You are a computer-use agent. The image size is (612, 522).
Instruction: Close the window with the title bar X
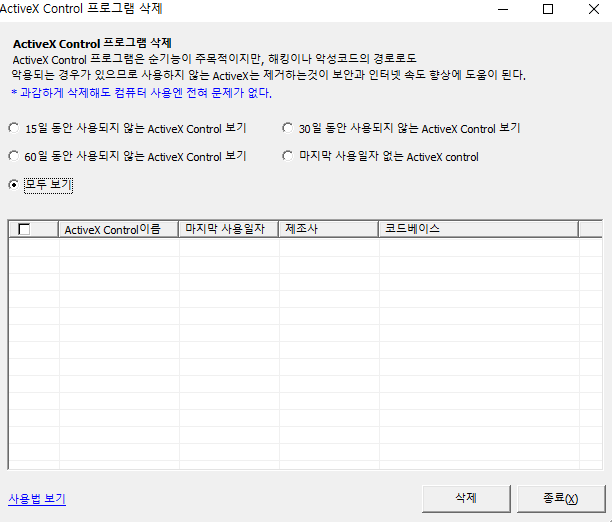pyautogui.click(x=594, y=9)
